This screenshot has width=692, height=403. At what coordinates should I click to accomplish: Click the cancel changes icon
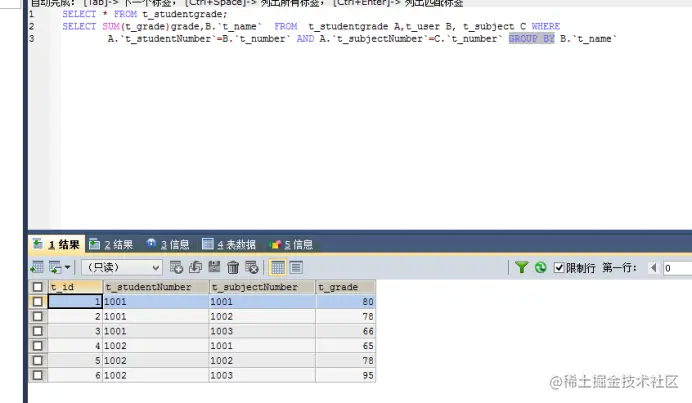pos(252,267)
